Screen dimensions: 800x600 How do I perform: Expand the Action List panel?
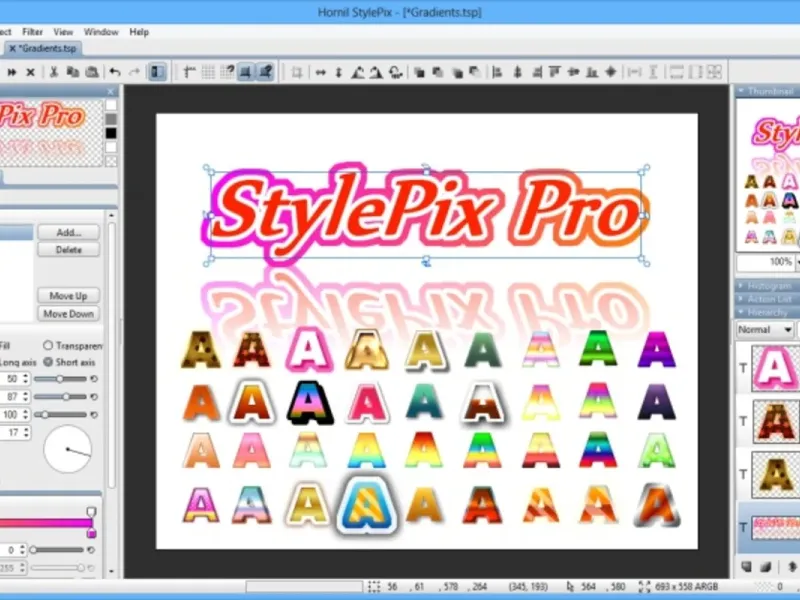pyautogui.click(x=741, y=299)
